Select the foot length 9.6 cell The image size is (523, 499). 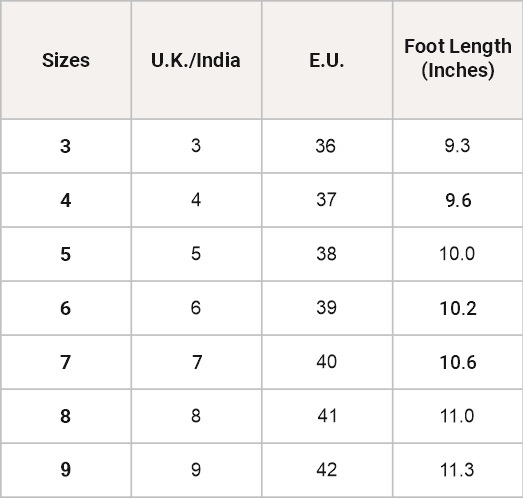coord(458,200)
